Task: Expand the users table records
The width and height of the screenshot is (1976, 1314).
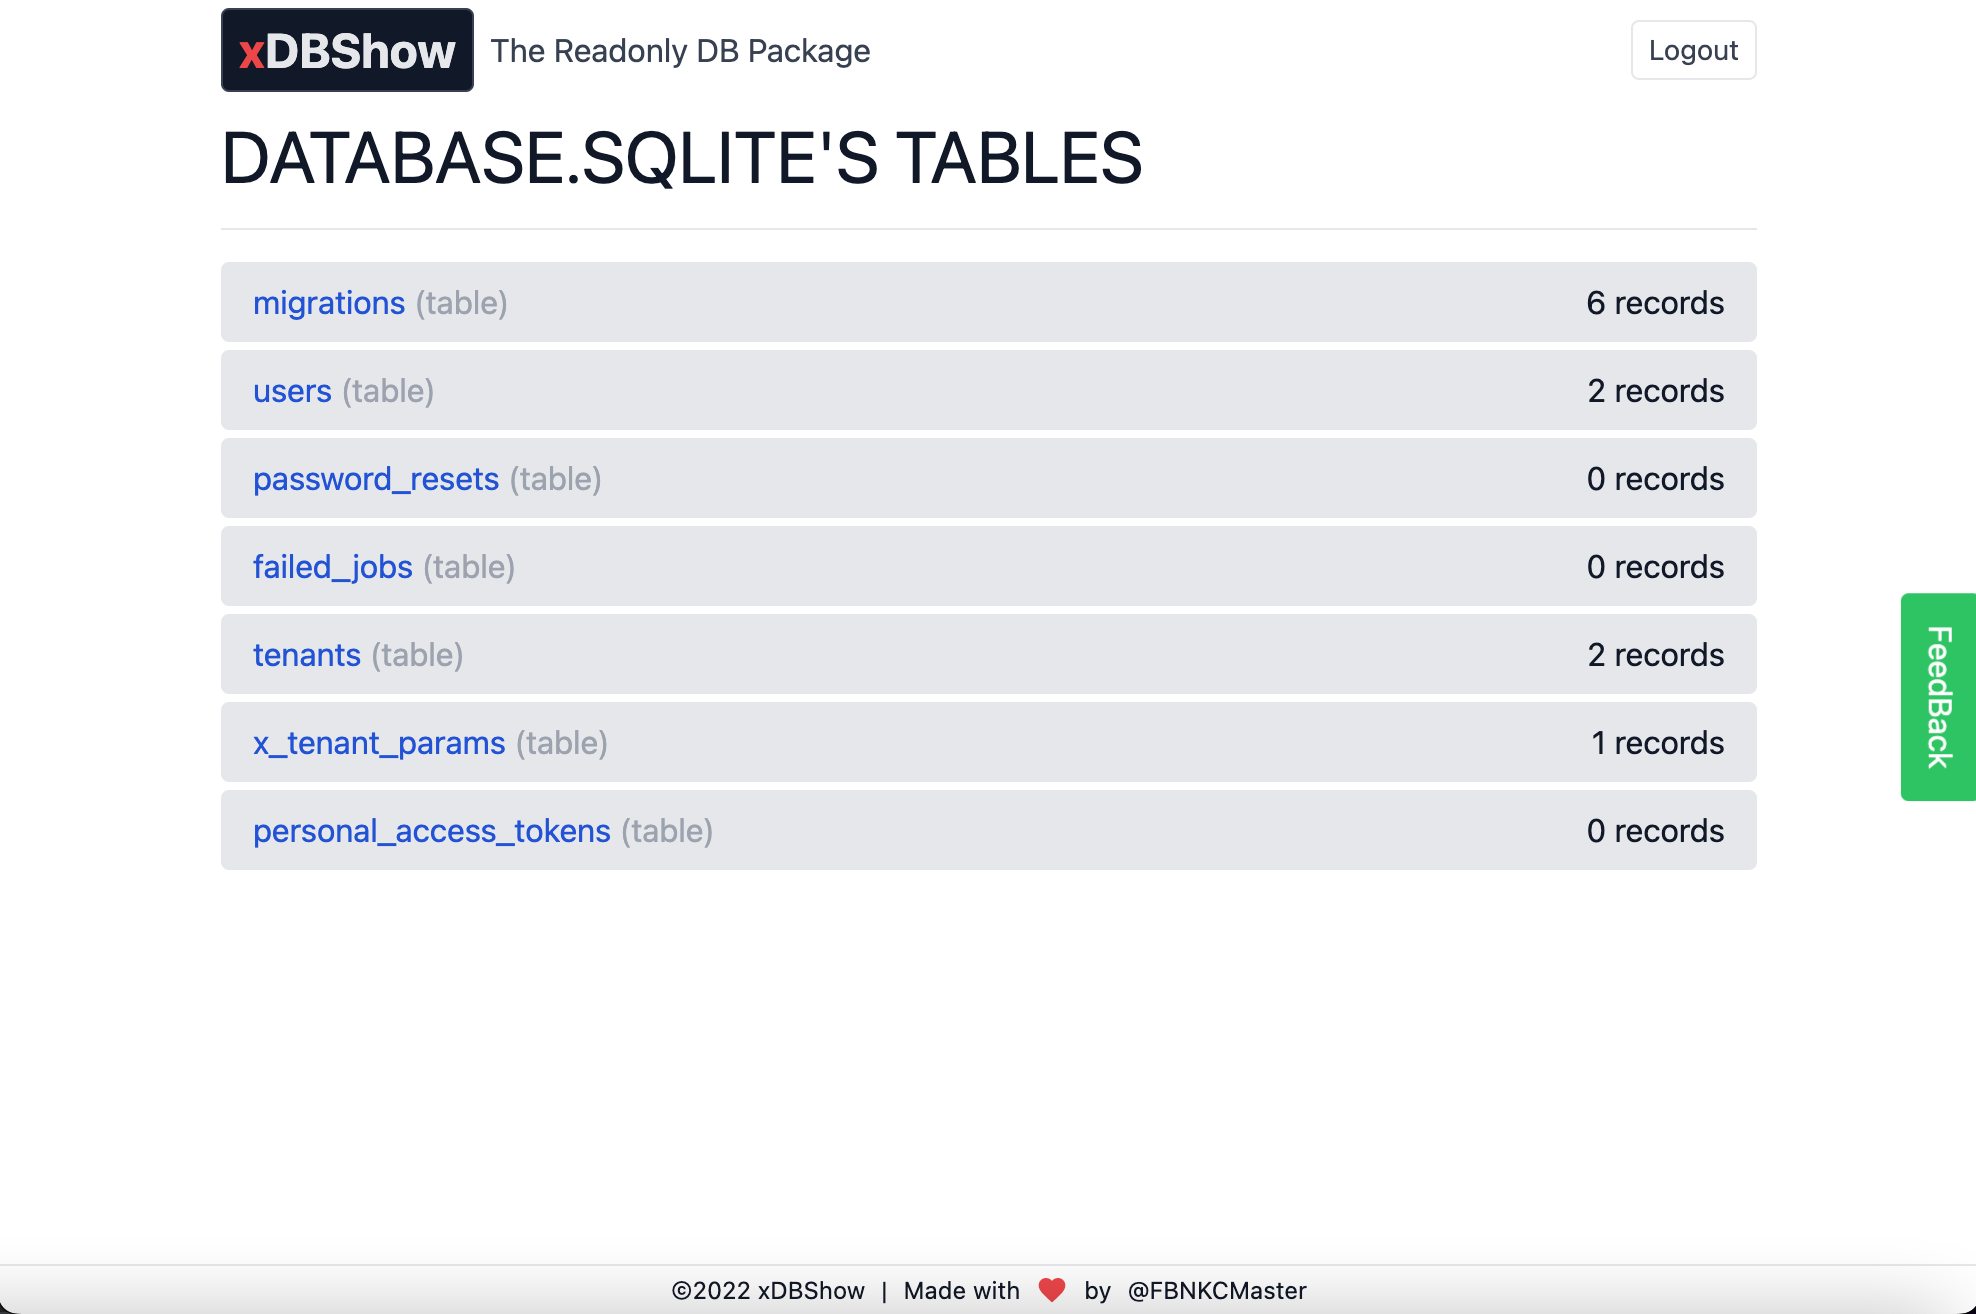Action: click(293, 390)
